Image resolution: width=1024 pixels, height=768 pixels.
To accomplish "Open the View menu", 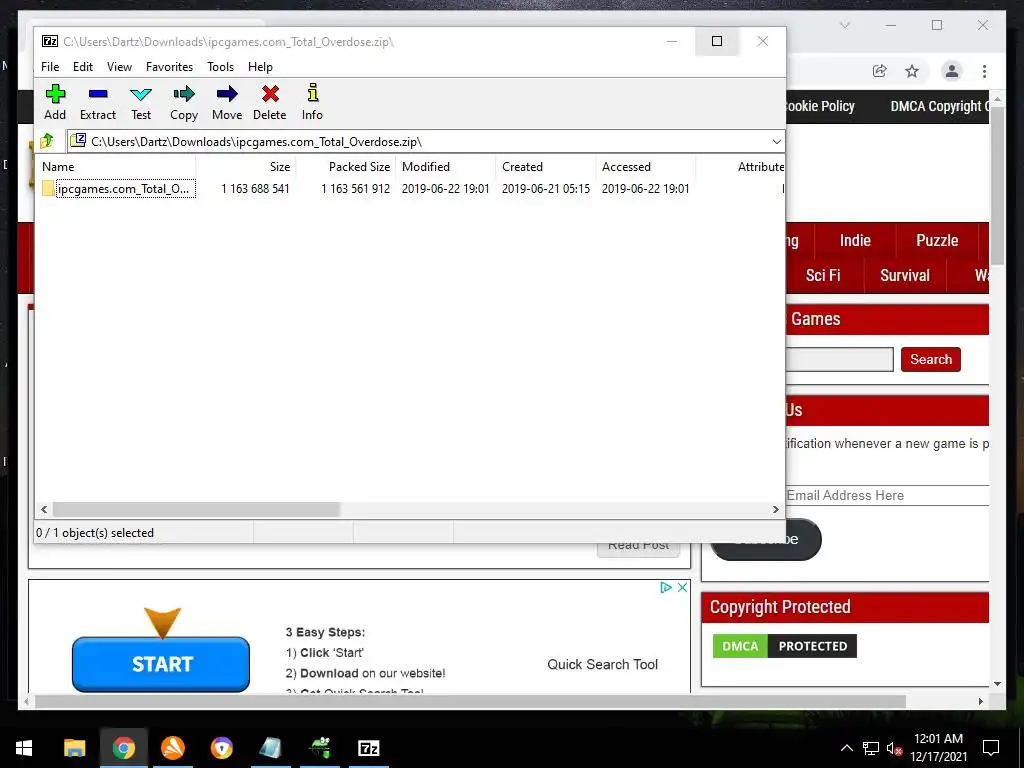I will click(120, 67).
